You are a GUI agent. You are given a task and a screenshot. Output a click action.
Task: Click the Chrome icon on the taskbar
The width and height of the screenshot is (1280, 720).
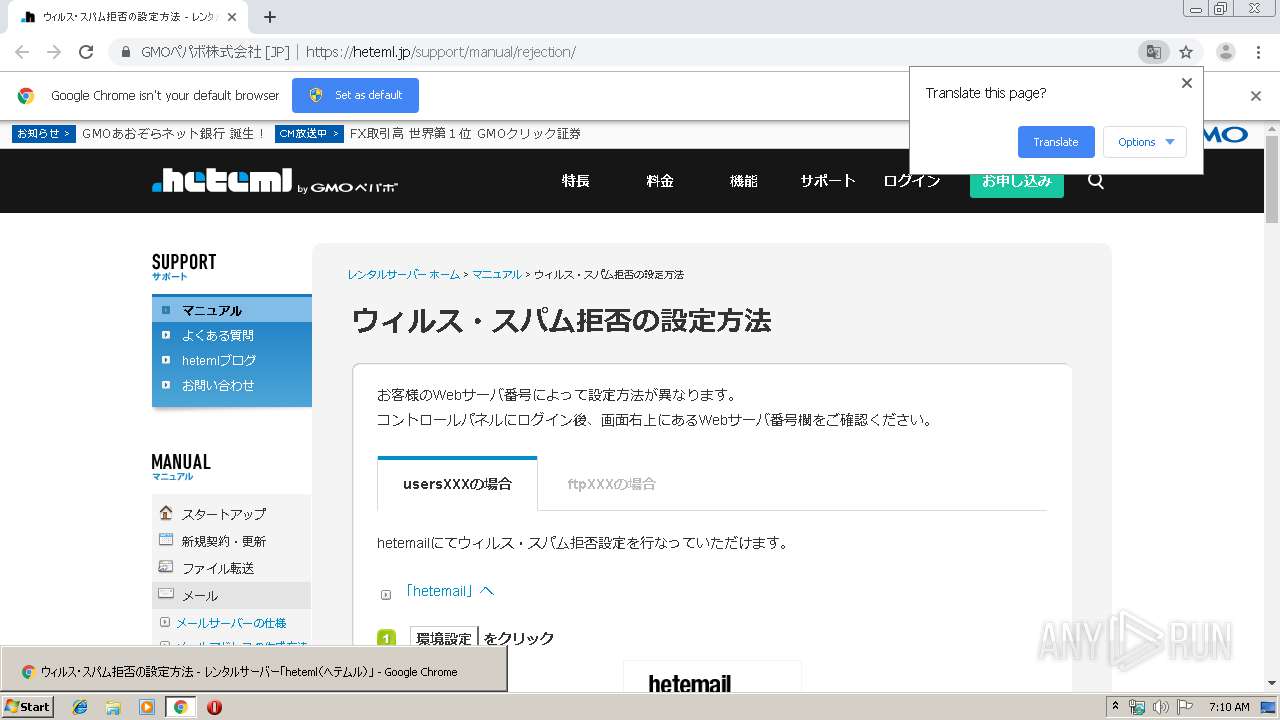pyautogui.click(x=180, y=707)
